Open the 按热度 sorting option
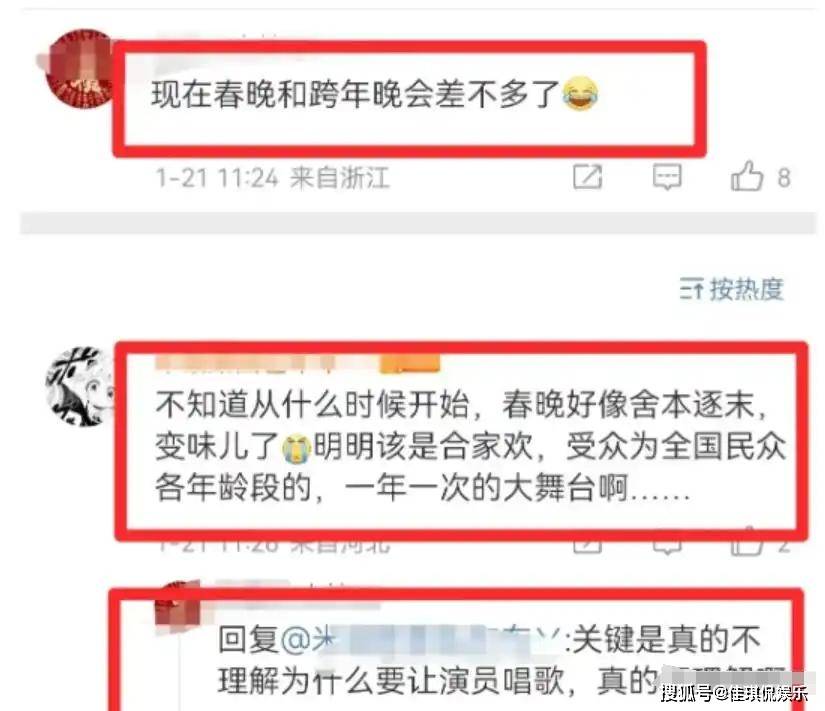The height and width of the screenshot is (711, 825). coord(731,289)
